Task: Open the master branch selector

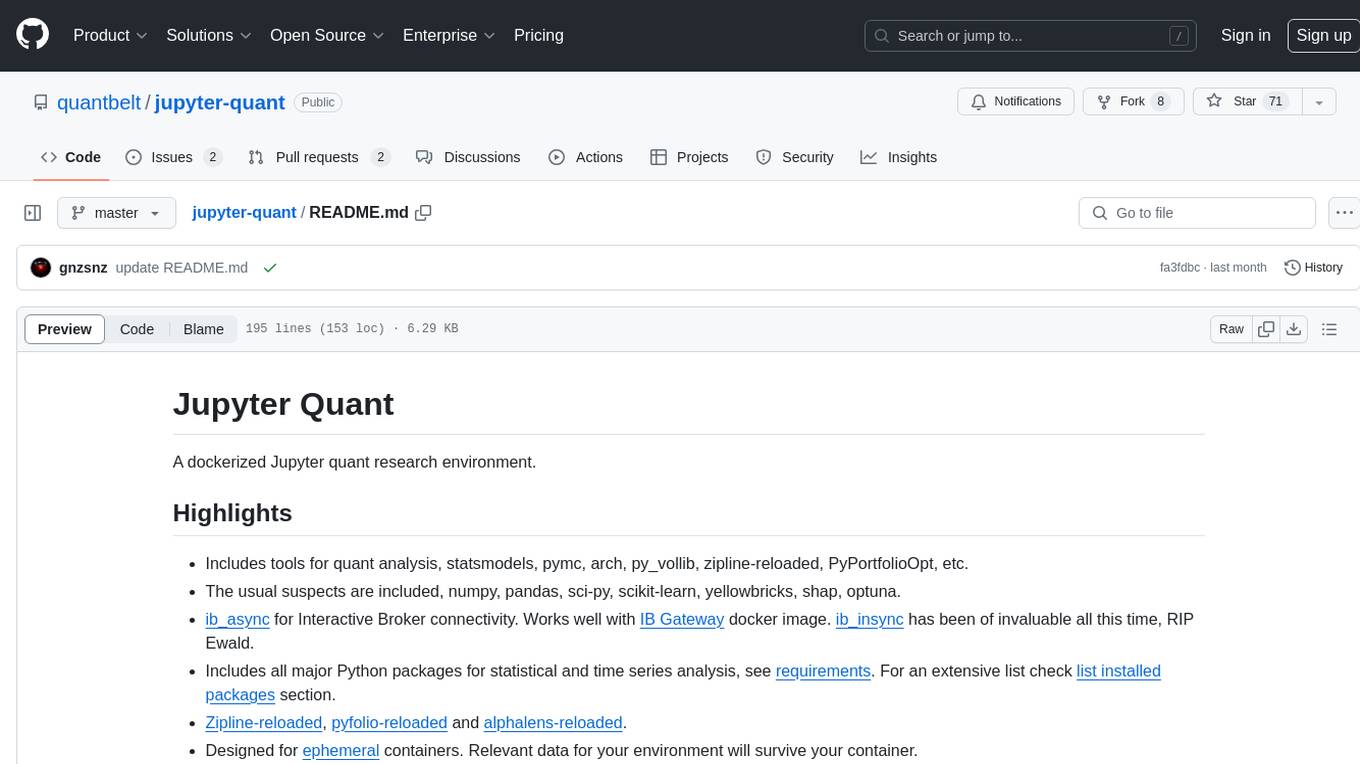Action: point(116,213)
